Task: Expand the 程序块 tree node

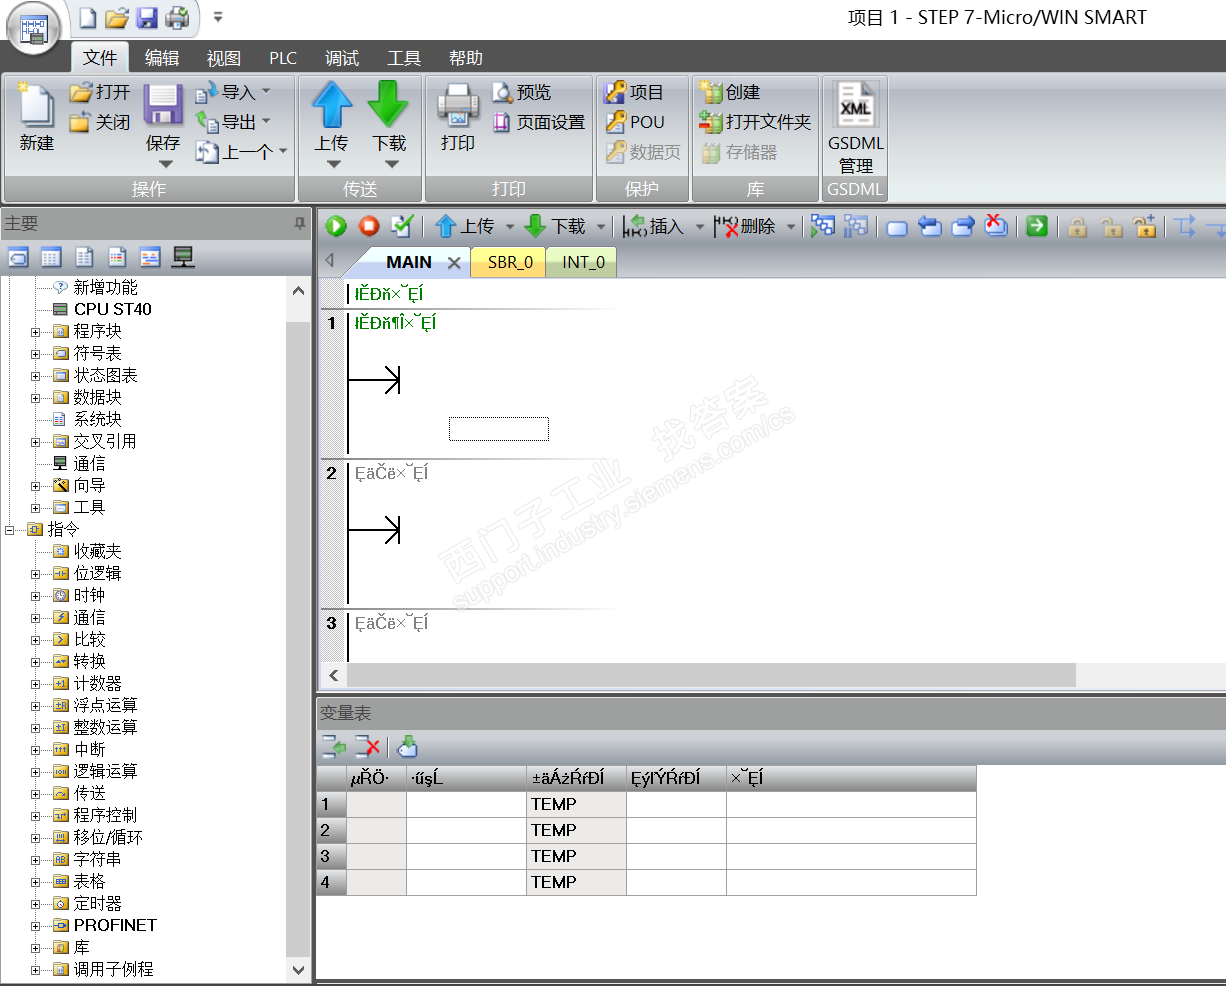Action: point(36,332)
